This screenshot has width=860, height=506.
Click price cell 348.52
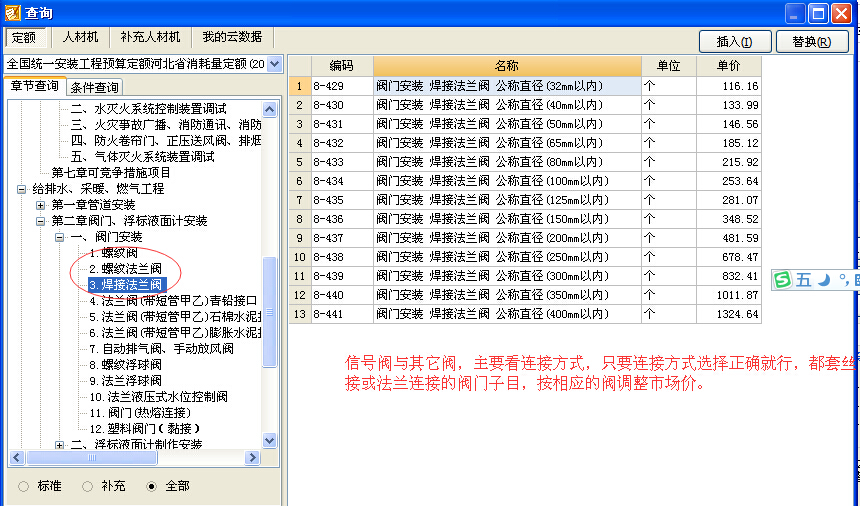[729, 219]
